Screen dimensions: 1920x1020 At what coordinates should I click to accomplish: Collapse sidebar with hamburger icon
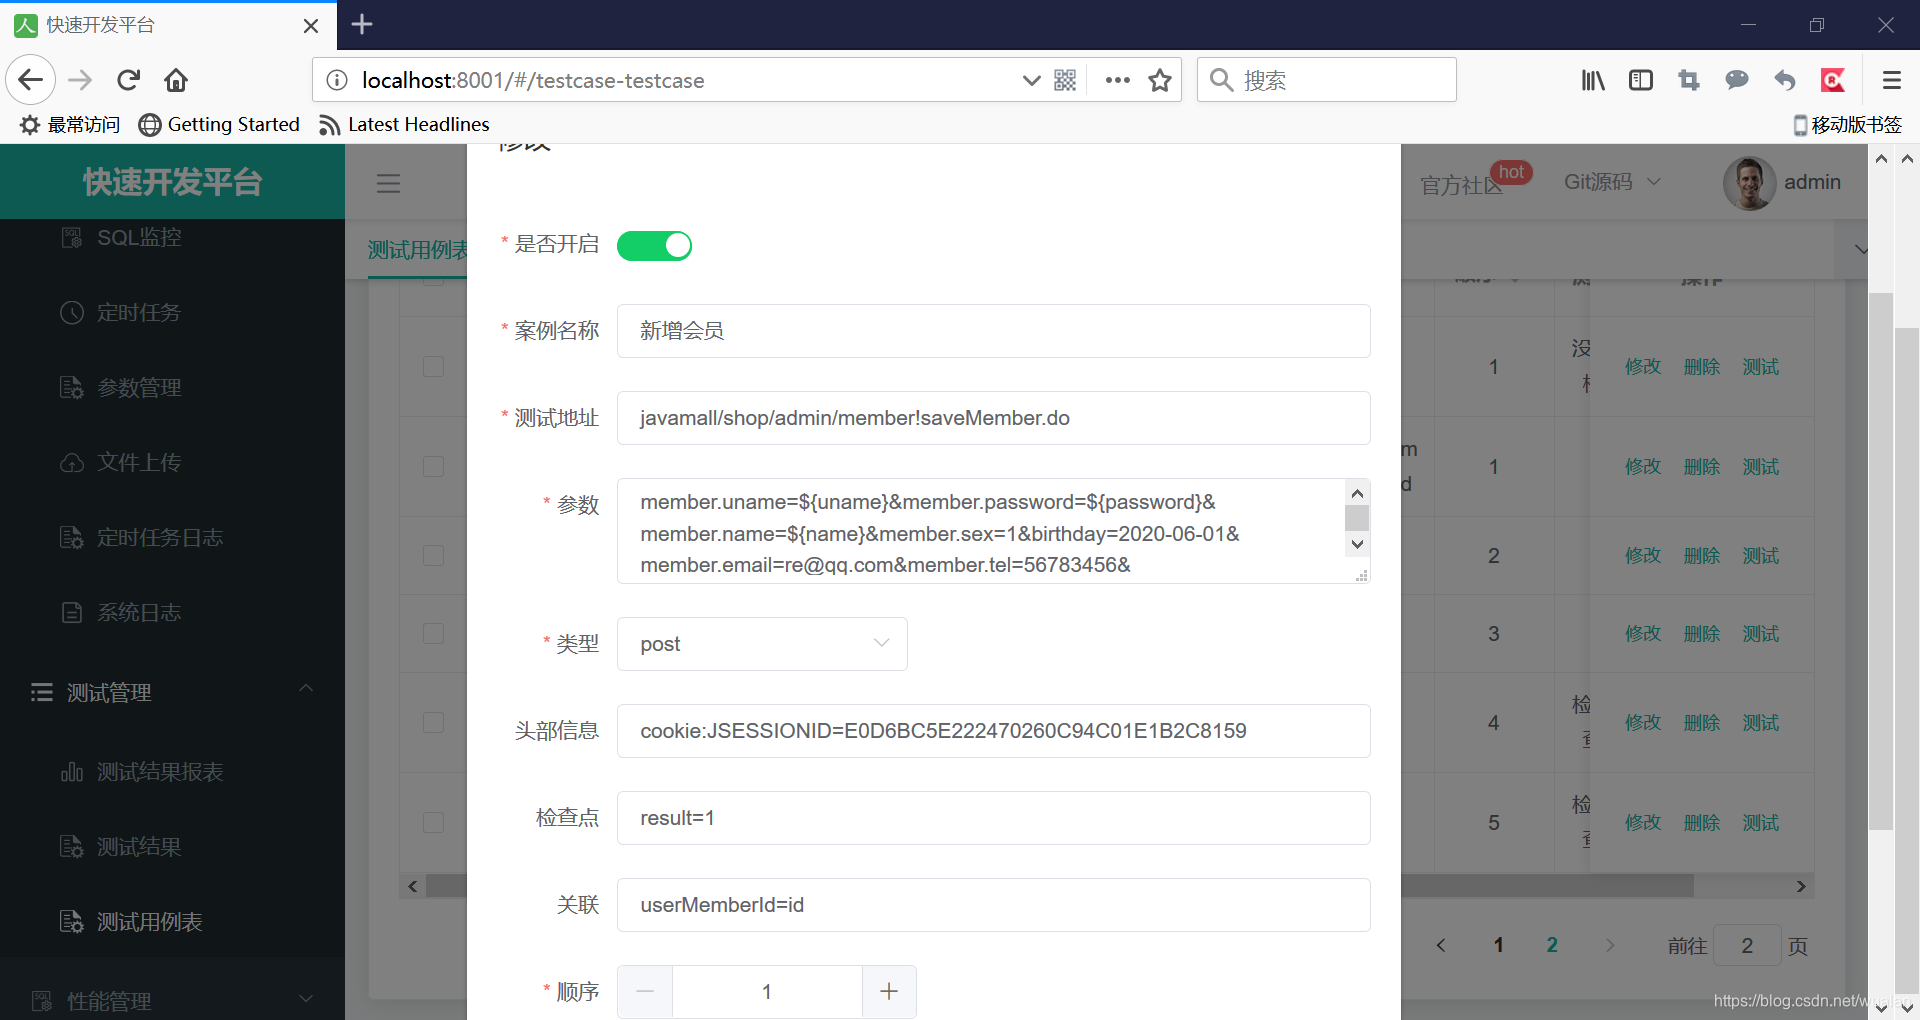(388, 183)
